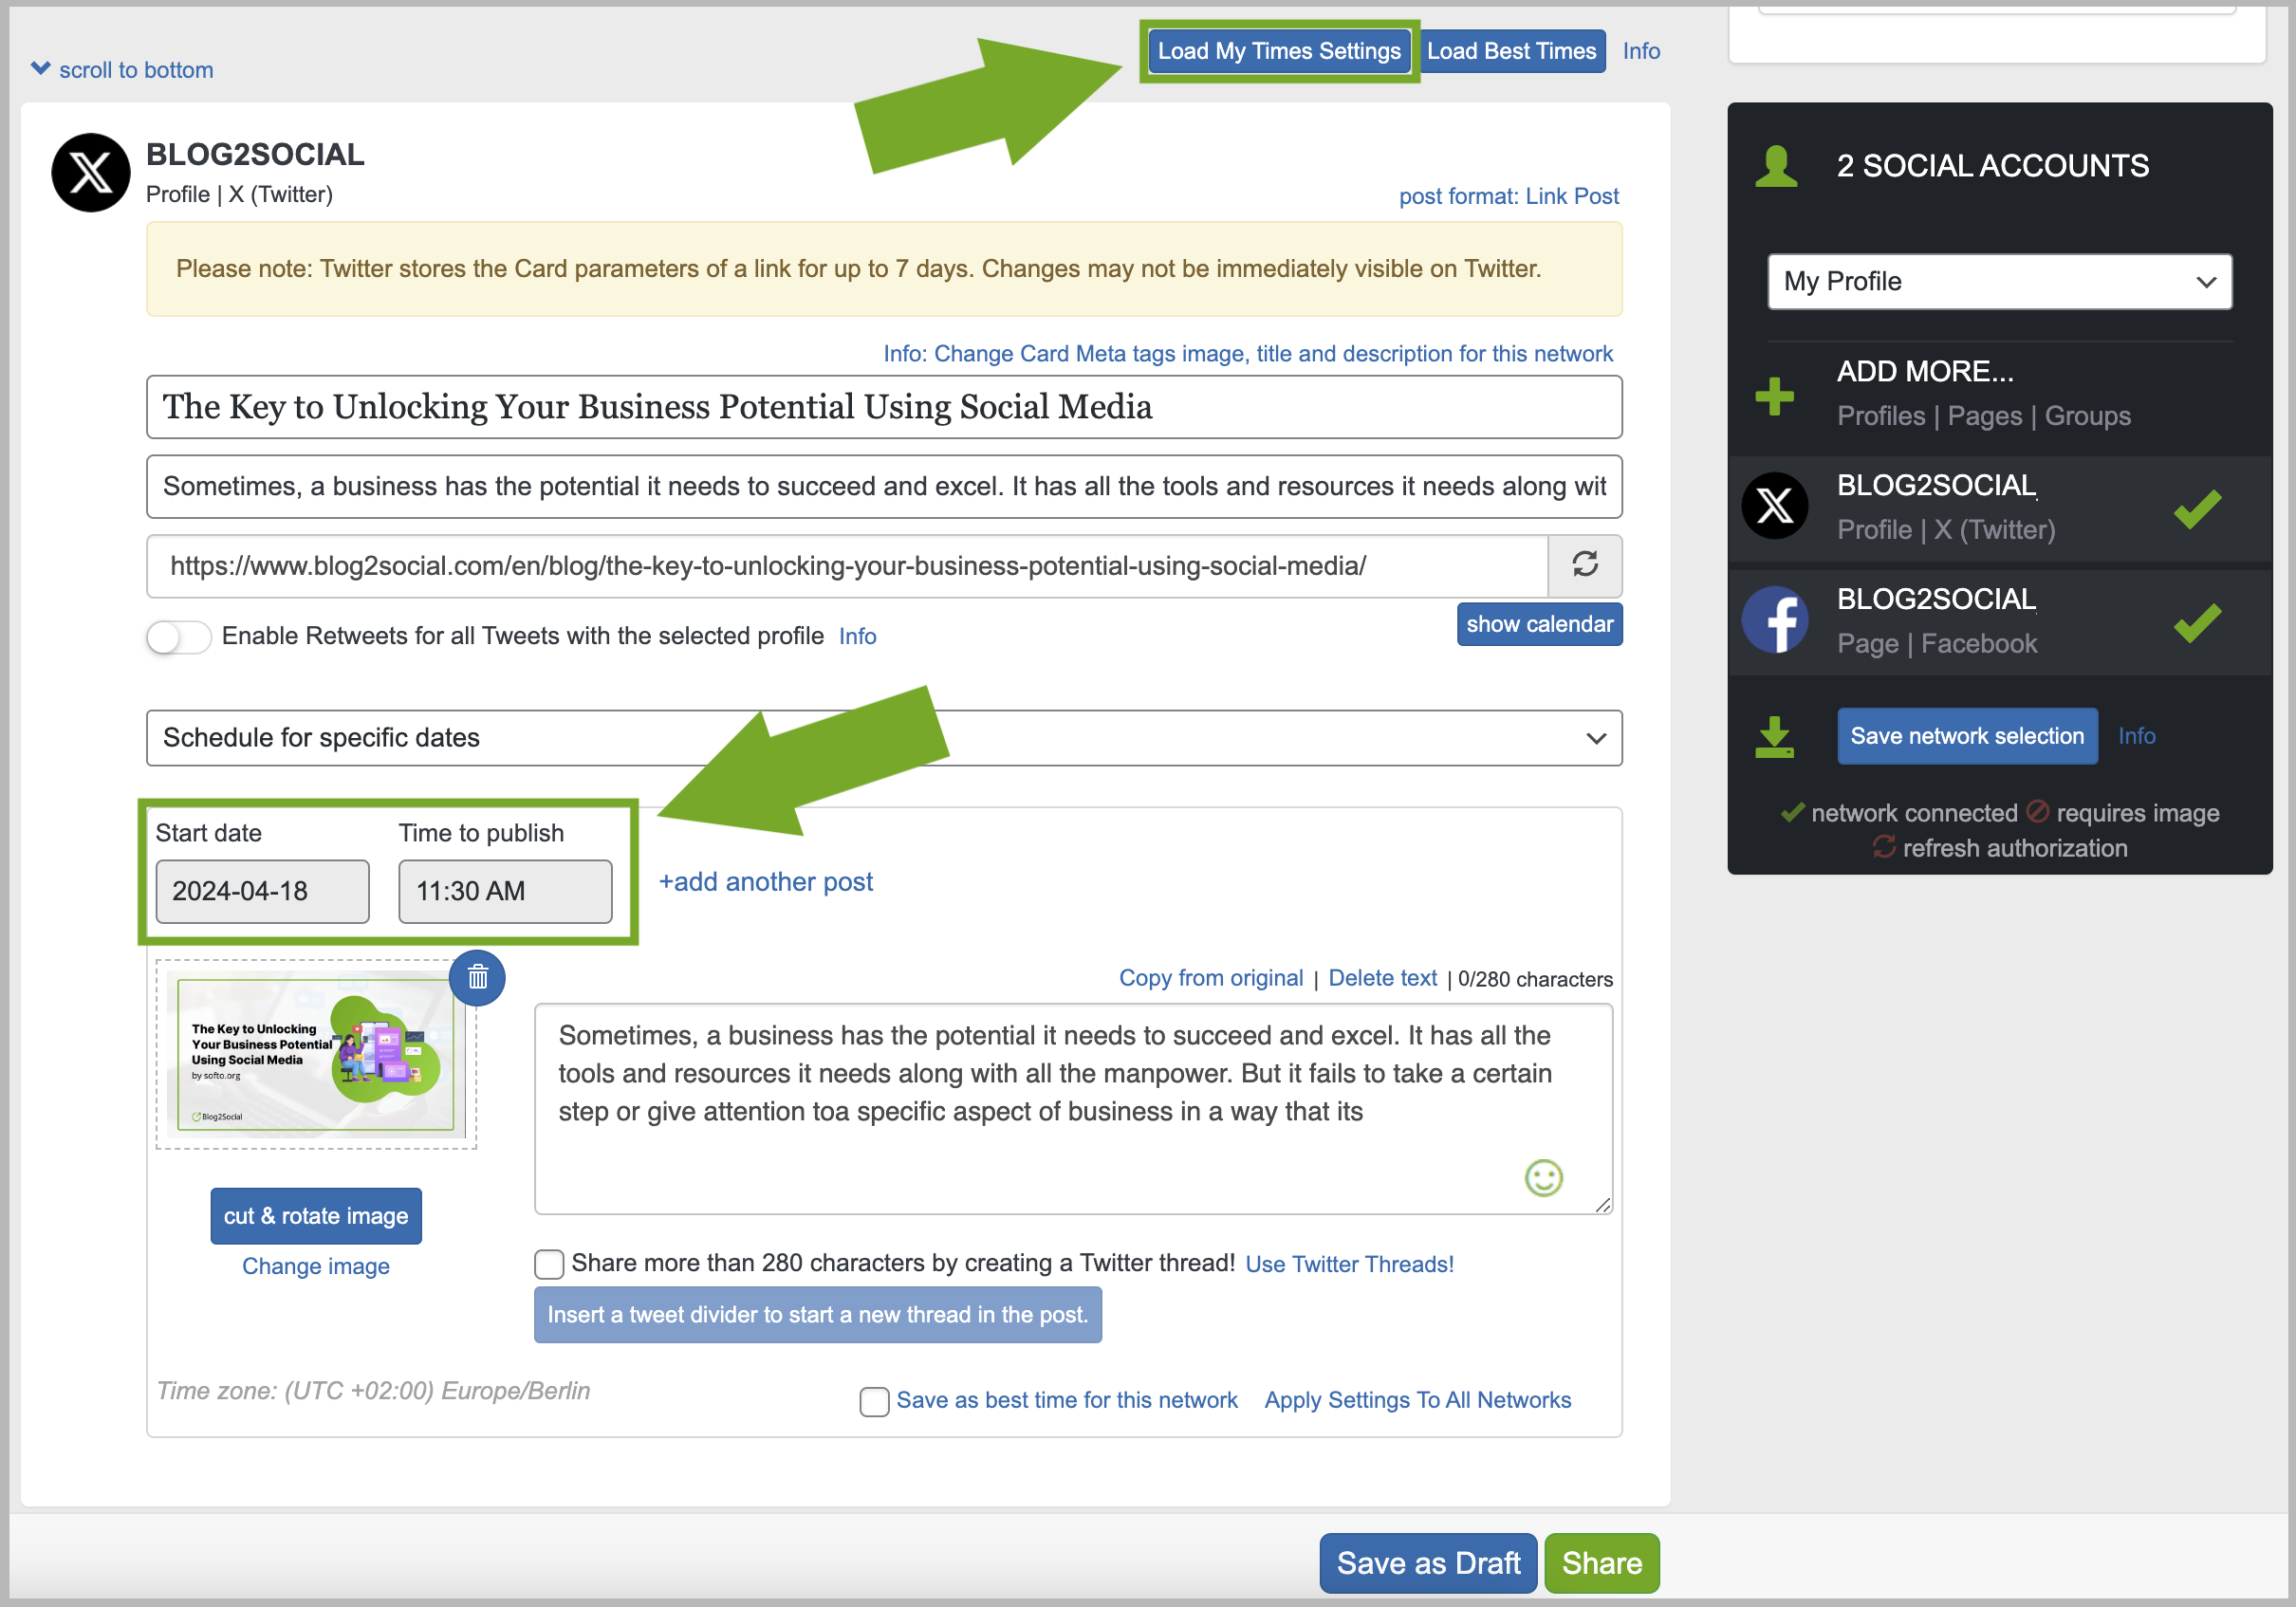The height and width of the screenshot is (1607, 2296).
Task: Open Change Card Meta tags info link
Action: [x=1247, y=353]
